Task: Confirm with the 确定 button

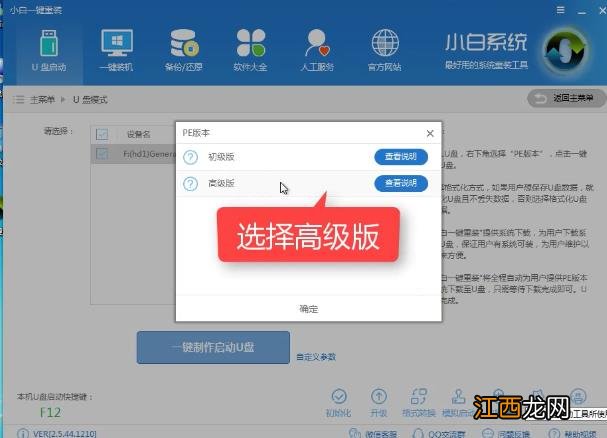Action: pyautogui.click(x=309, y=309)
